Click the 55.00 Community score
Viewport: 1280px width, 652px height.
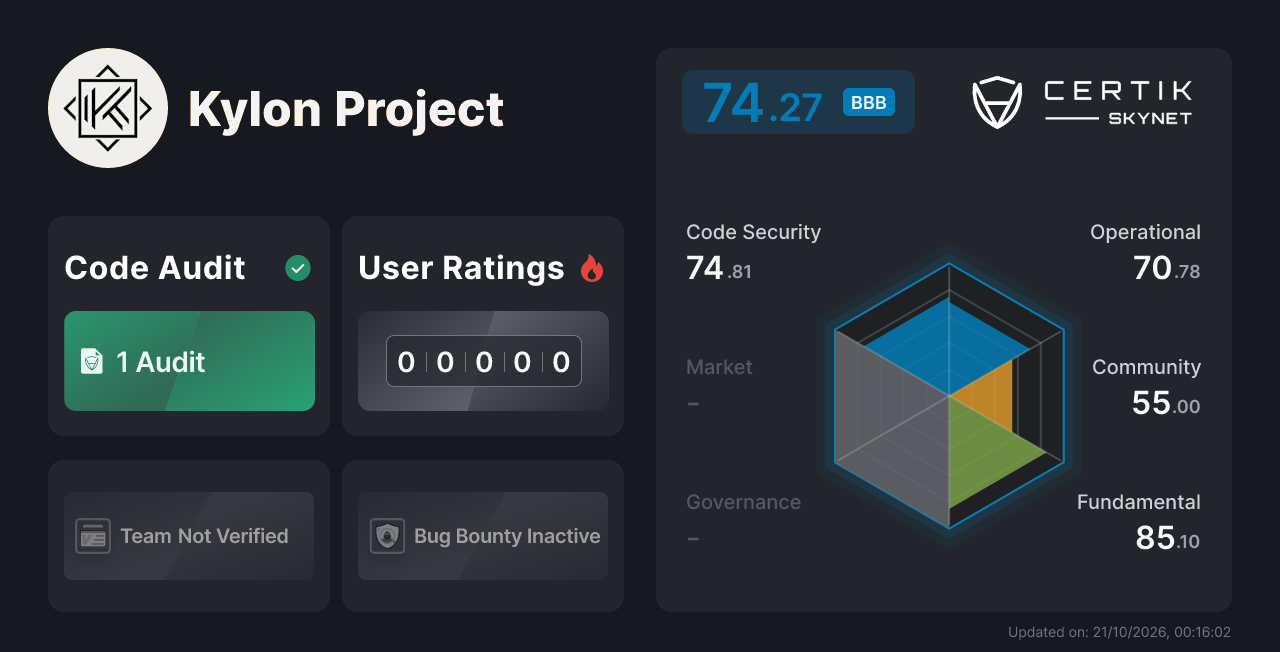click(x=1166, y=403)
